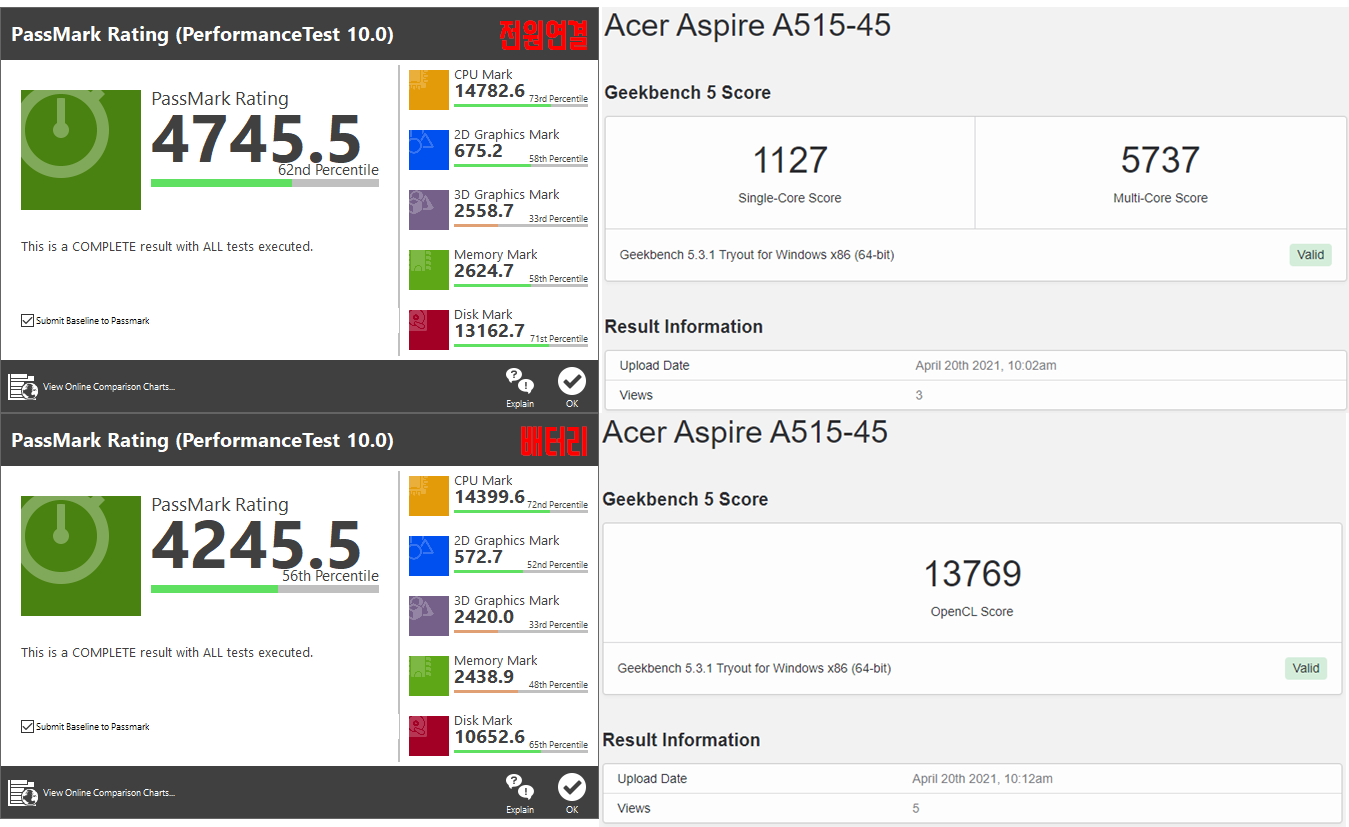Click the 56th Percentile progress bar
This screenshot has width=1349, height=827.
(265, 589)
